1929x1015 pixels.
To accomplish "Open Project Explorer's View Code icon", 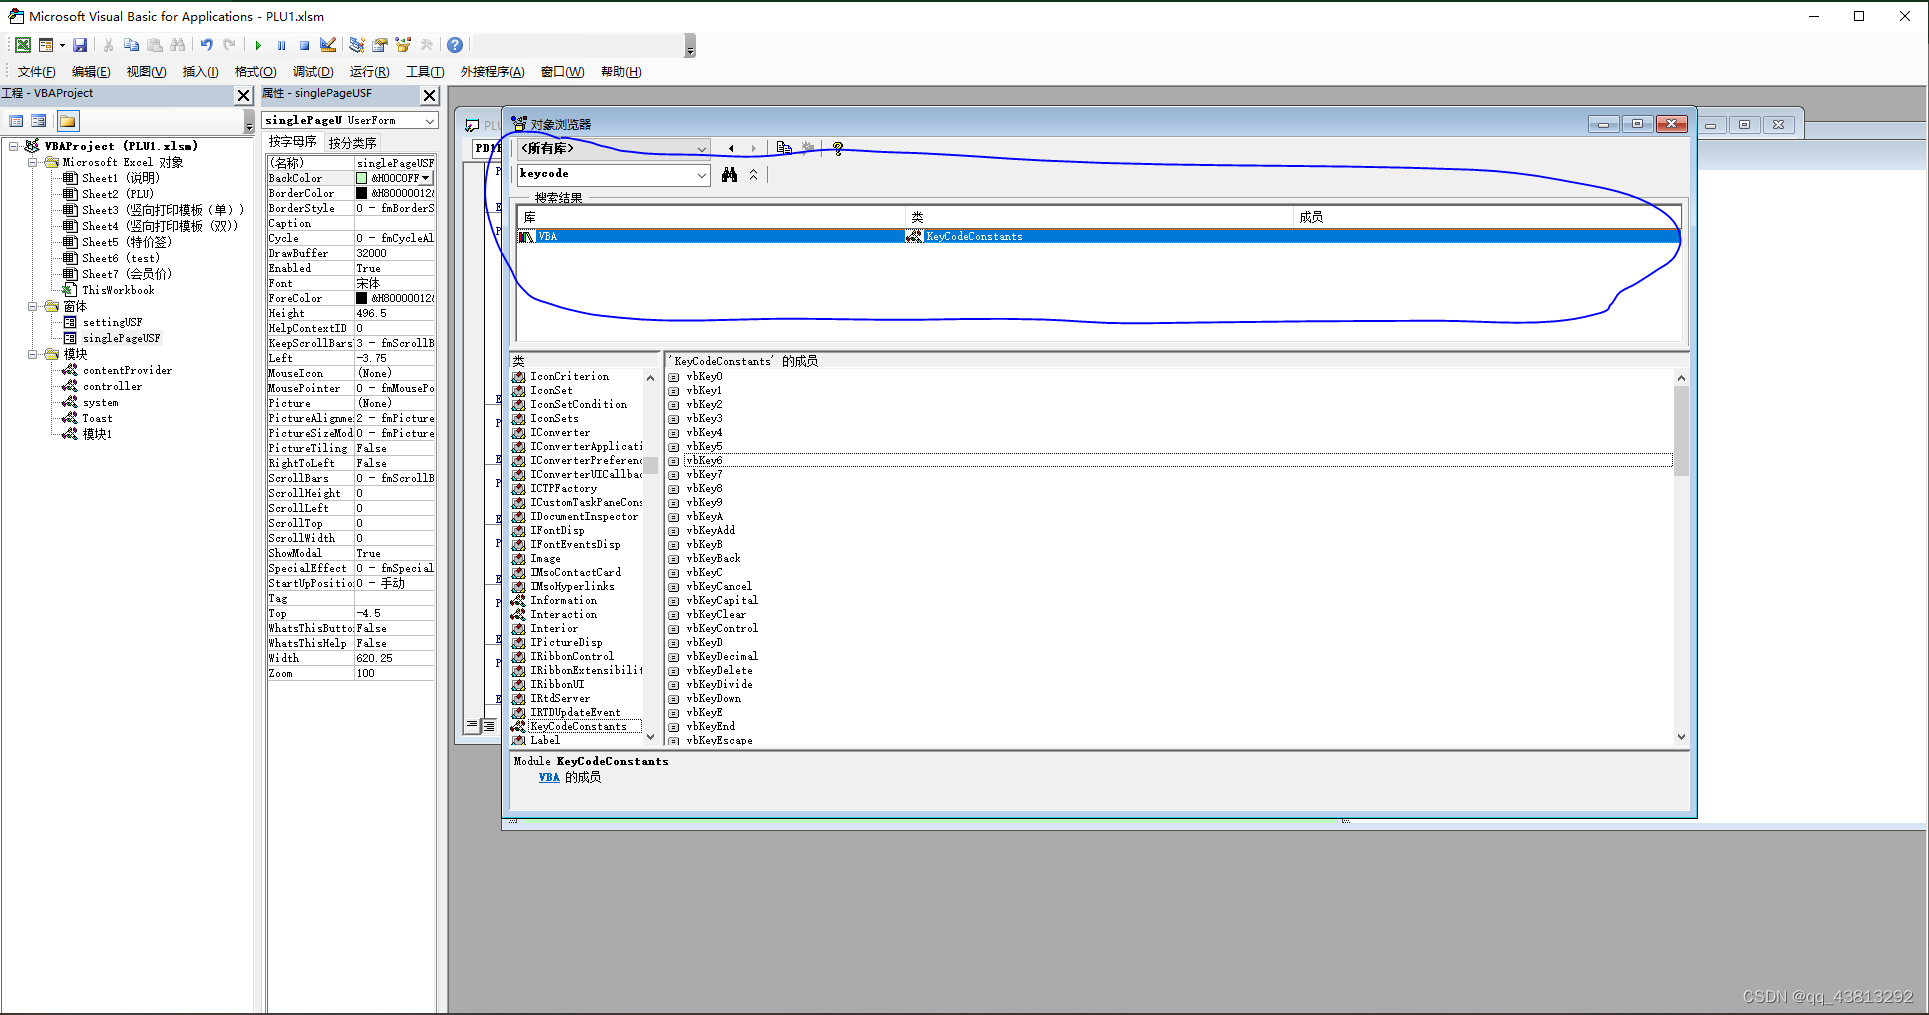I will [x=16, y=120].
